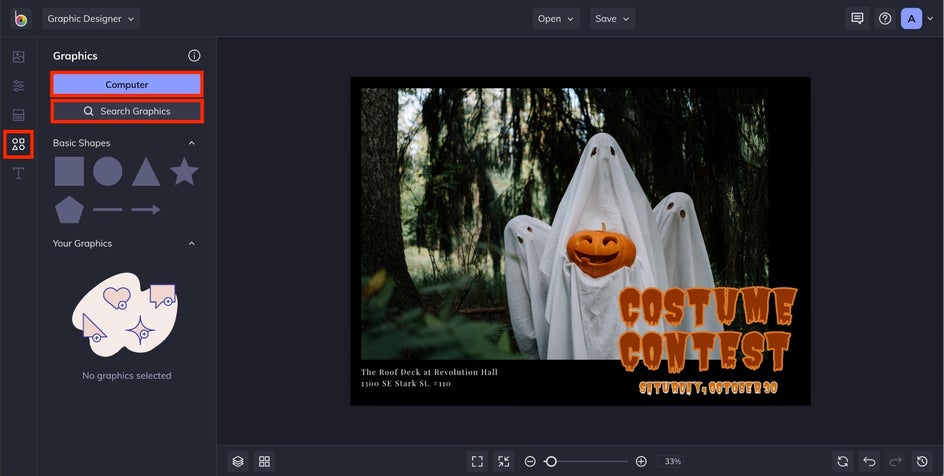944x476 pixels.
Task: Click the undo arrow icon
Action: pos(869,461)
